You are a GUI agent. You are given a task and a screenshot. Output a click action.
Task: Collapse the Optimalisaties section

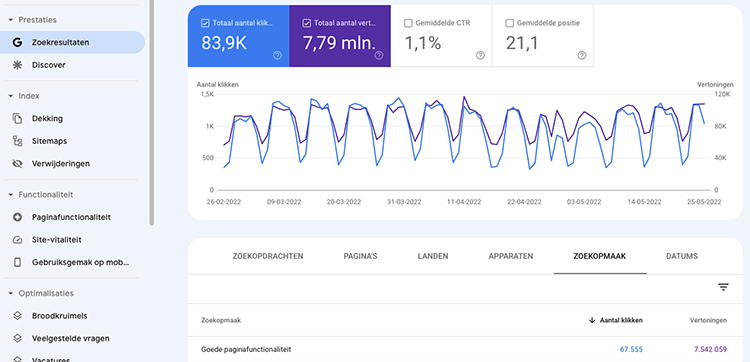(x=10, y=293)
